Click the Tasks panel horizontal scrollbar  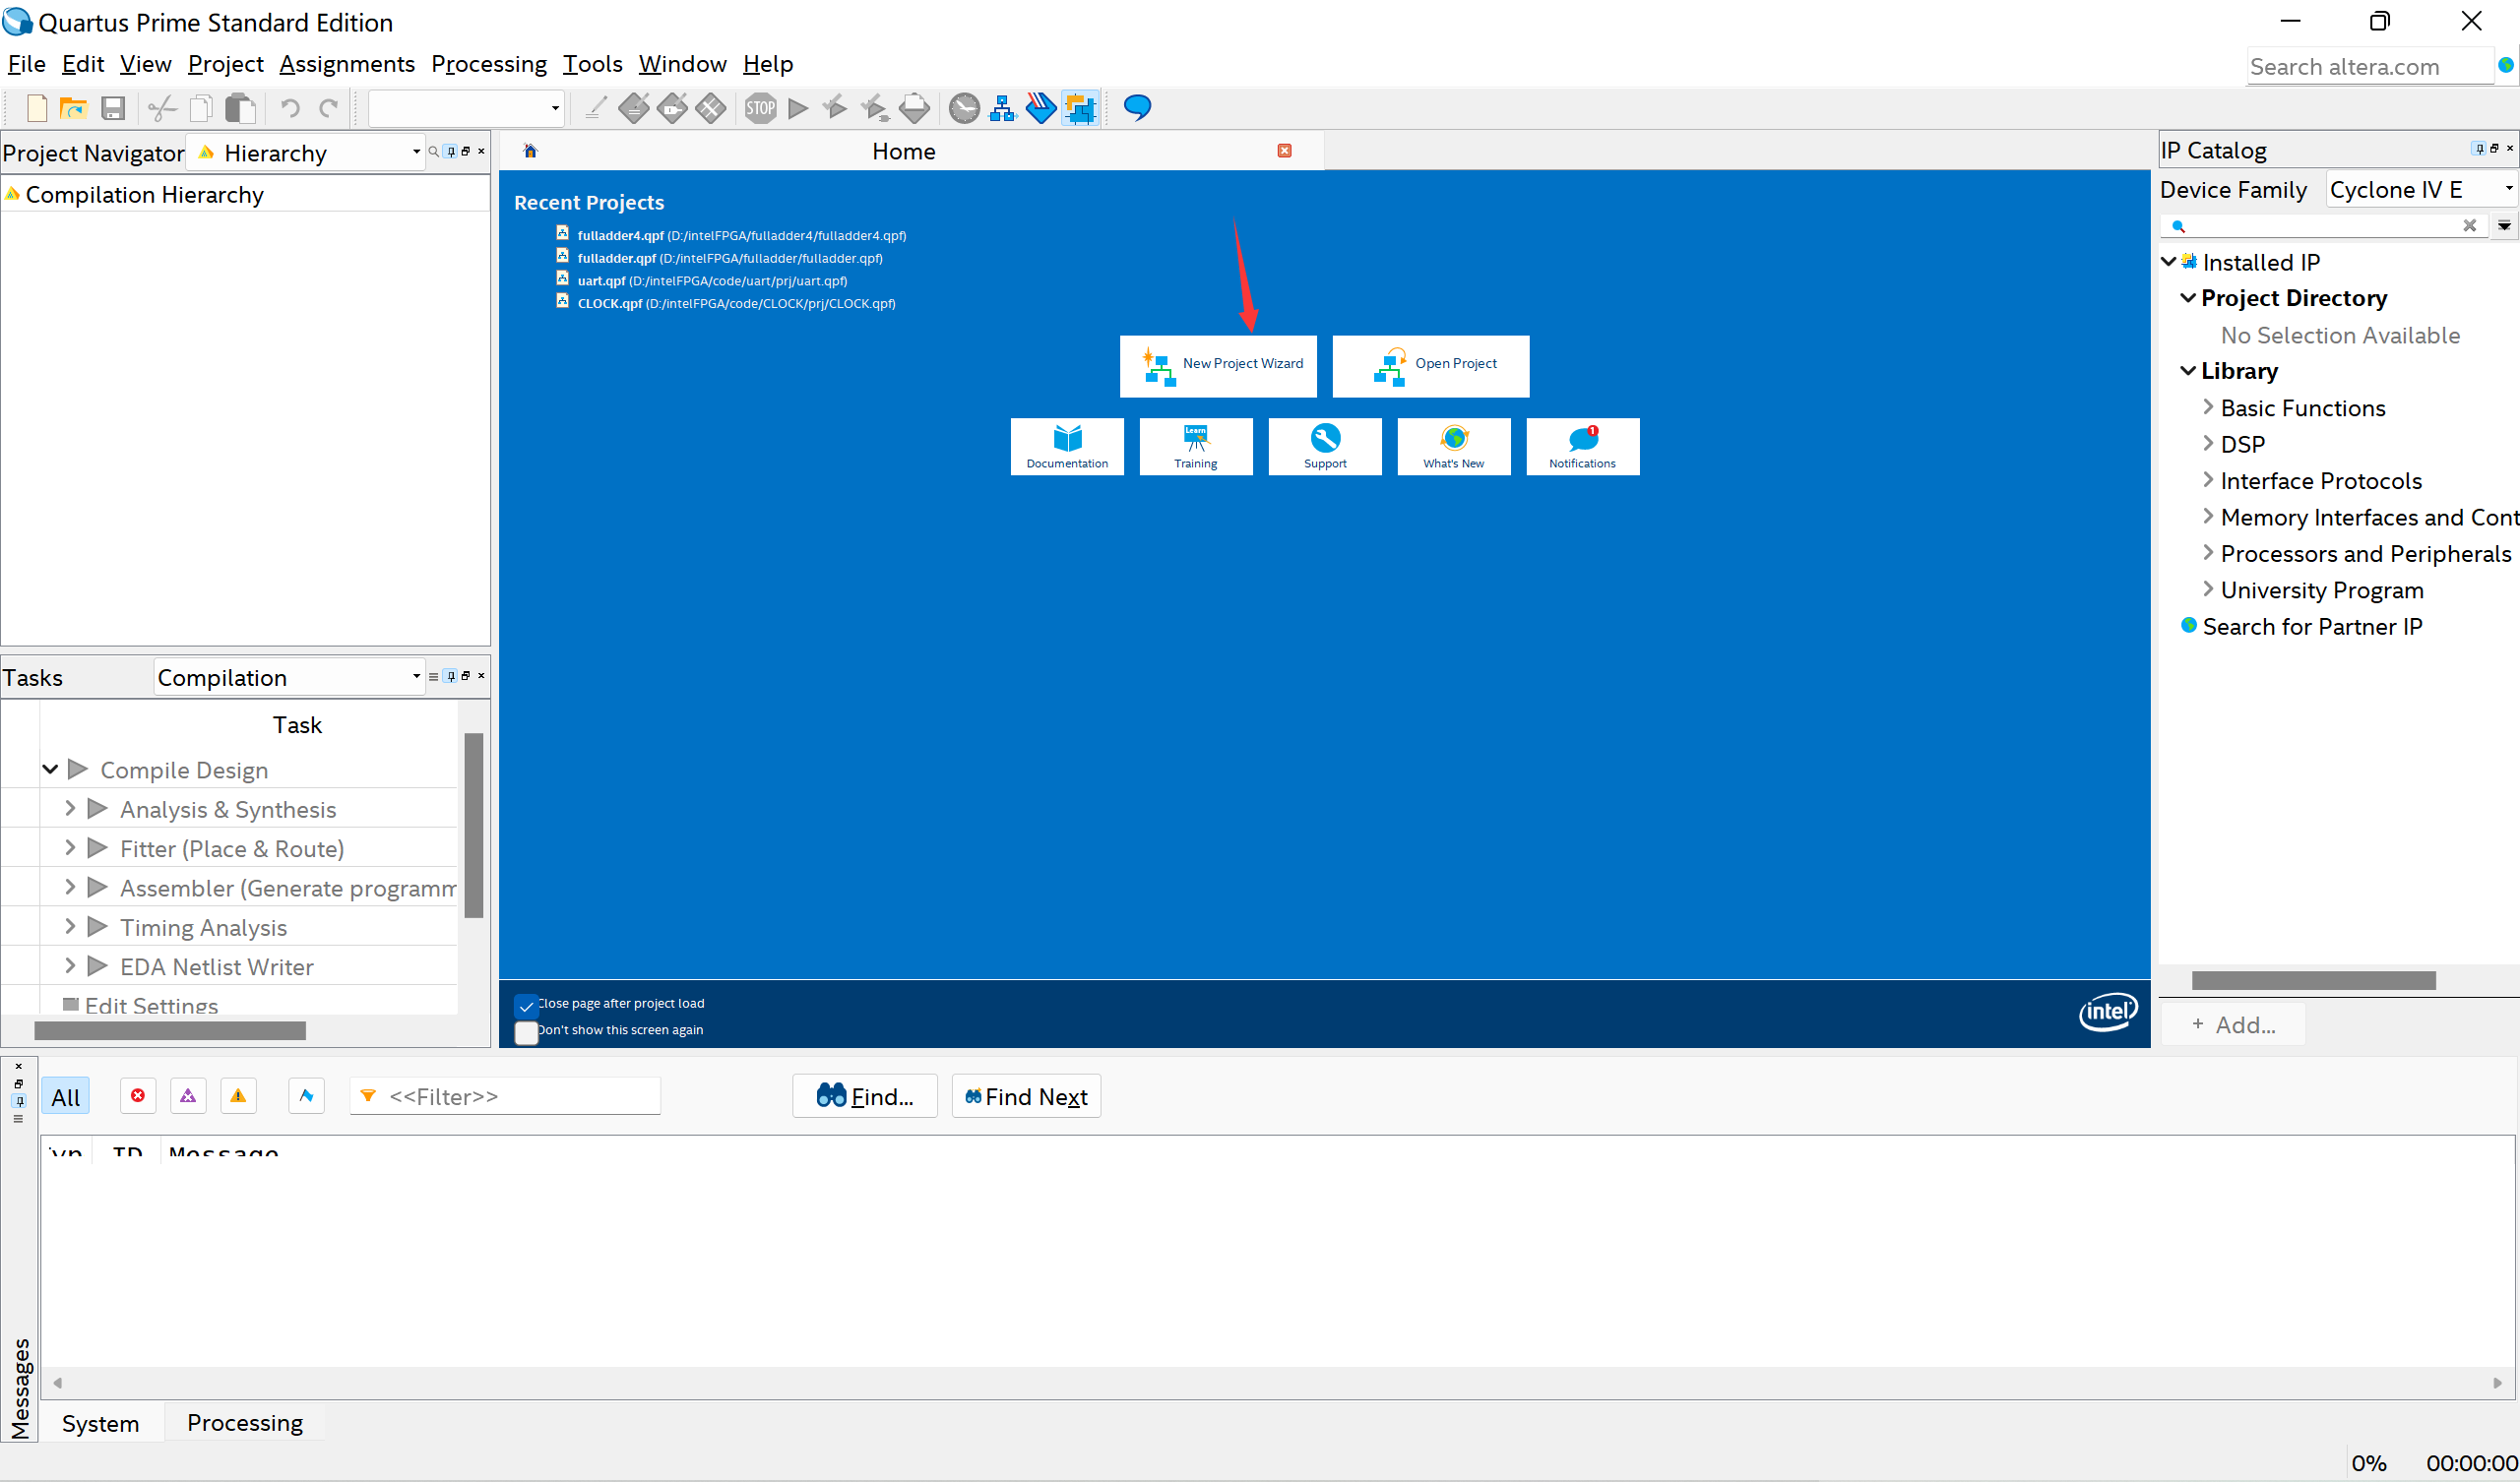pos(170,1031)
